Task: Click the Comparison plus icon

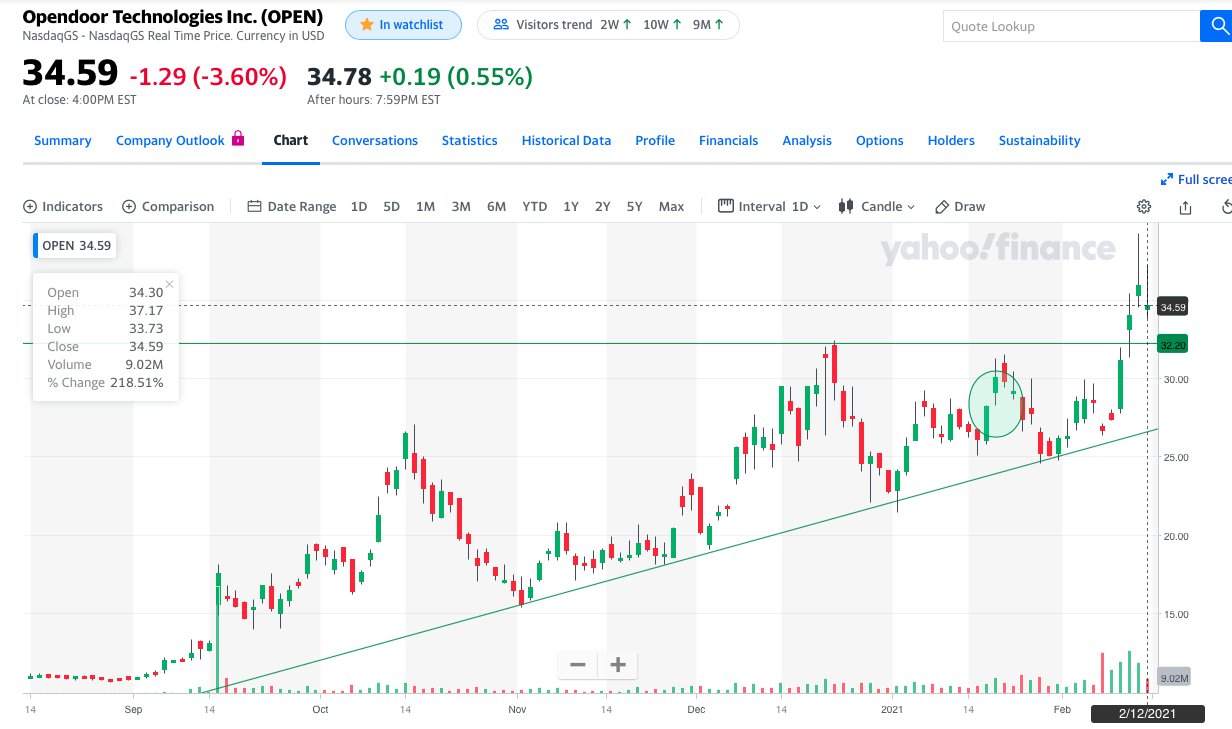Action: pos(129,207)
